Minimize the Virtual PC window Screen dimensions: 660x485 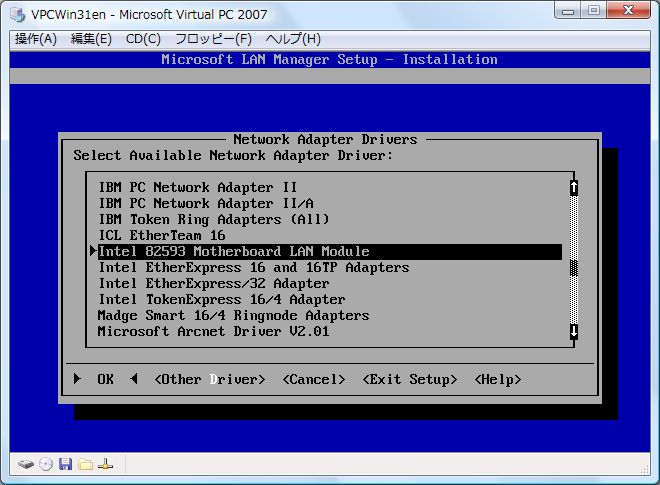coord(568,11)
